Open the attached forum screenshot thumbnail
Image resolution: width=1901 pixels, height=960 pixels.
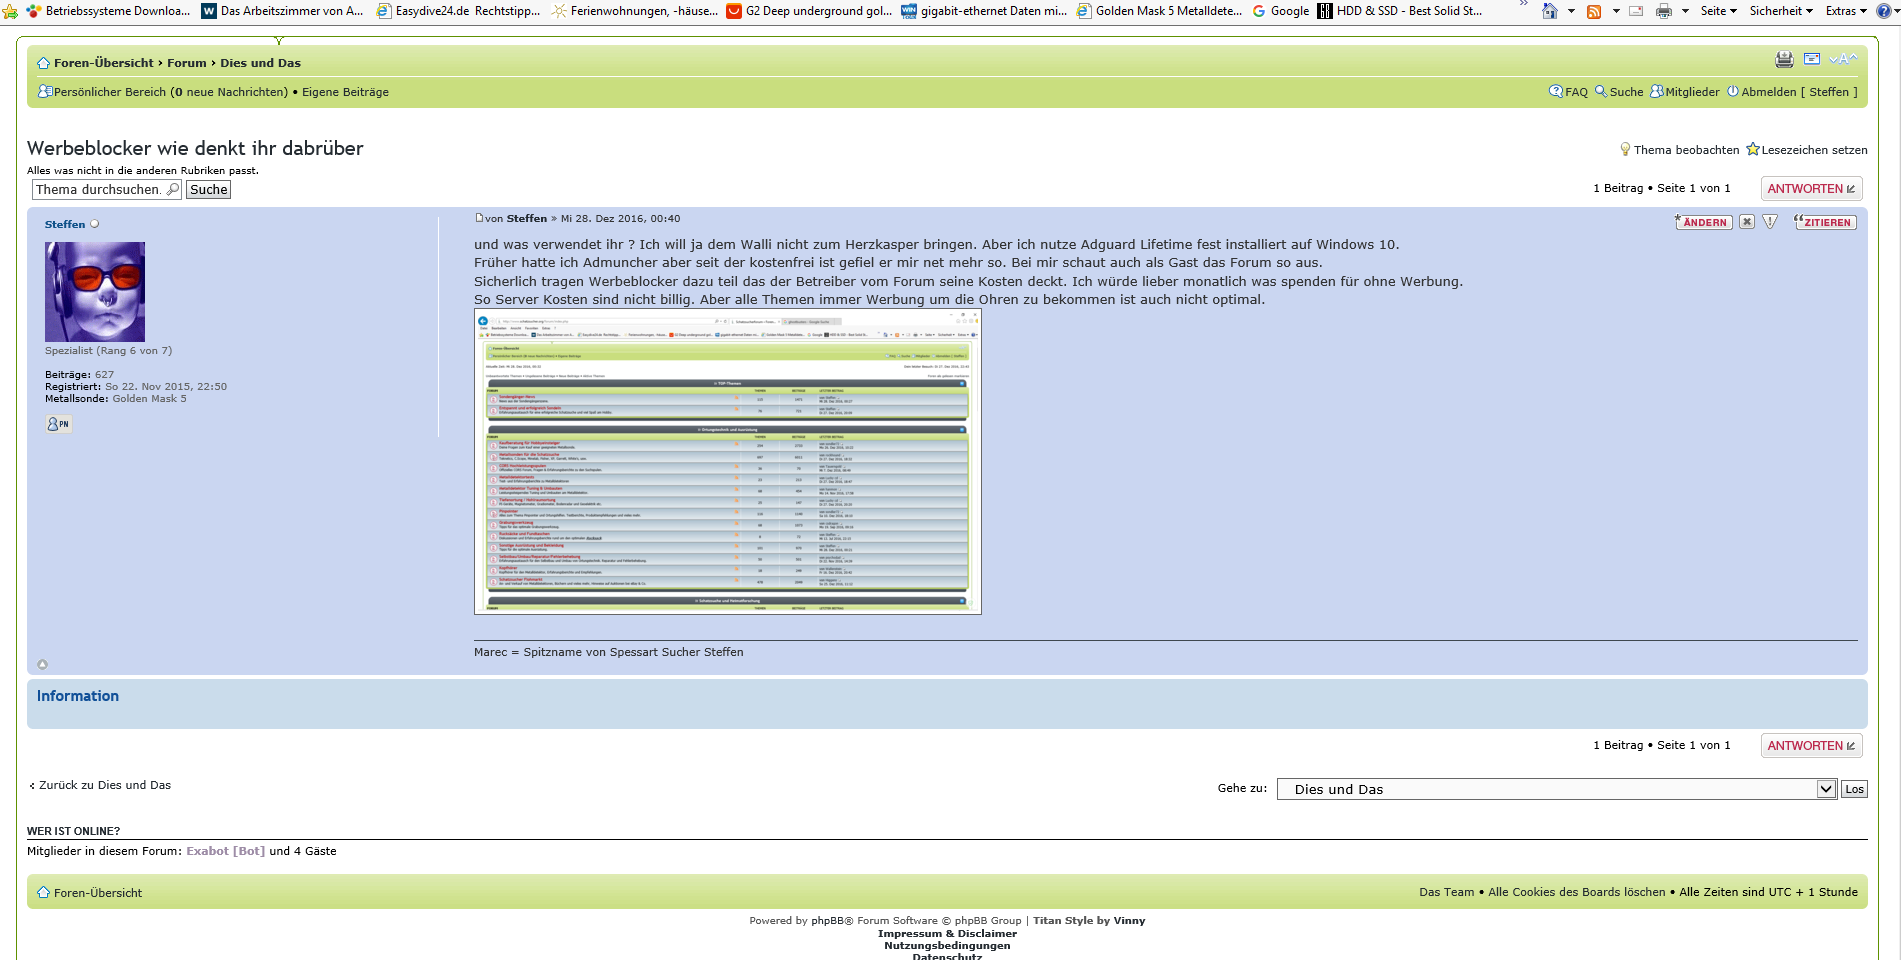[727, 461]
